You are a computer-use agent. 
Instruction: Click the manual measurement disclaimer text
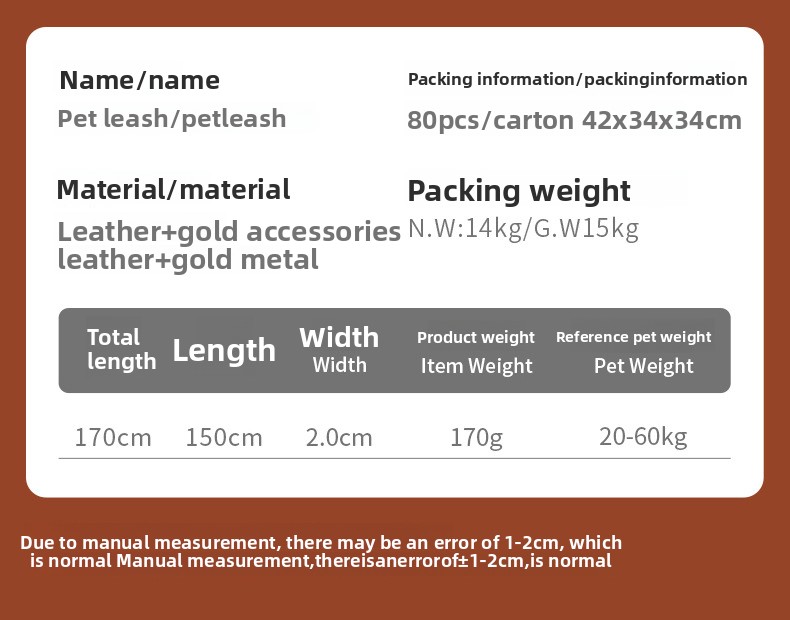[x=321, y=551]
